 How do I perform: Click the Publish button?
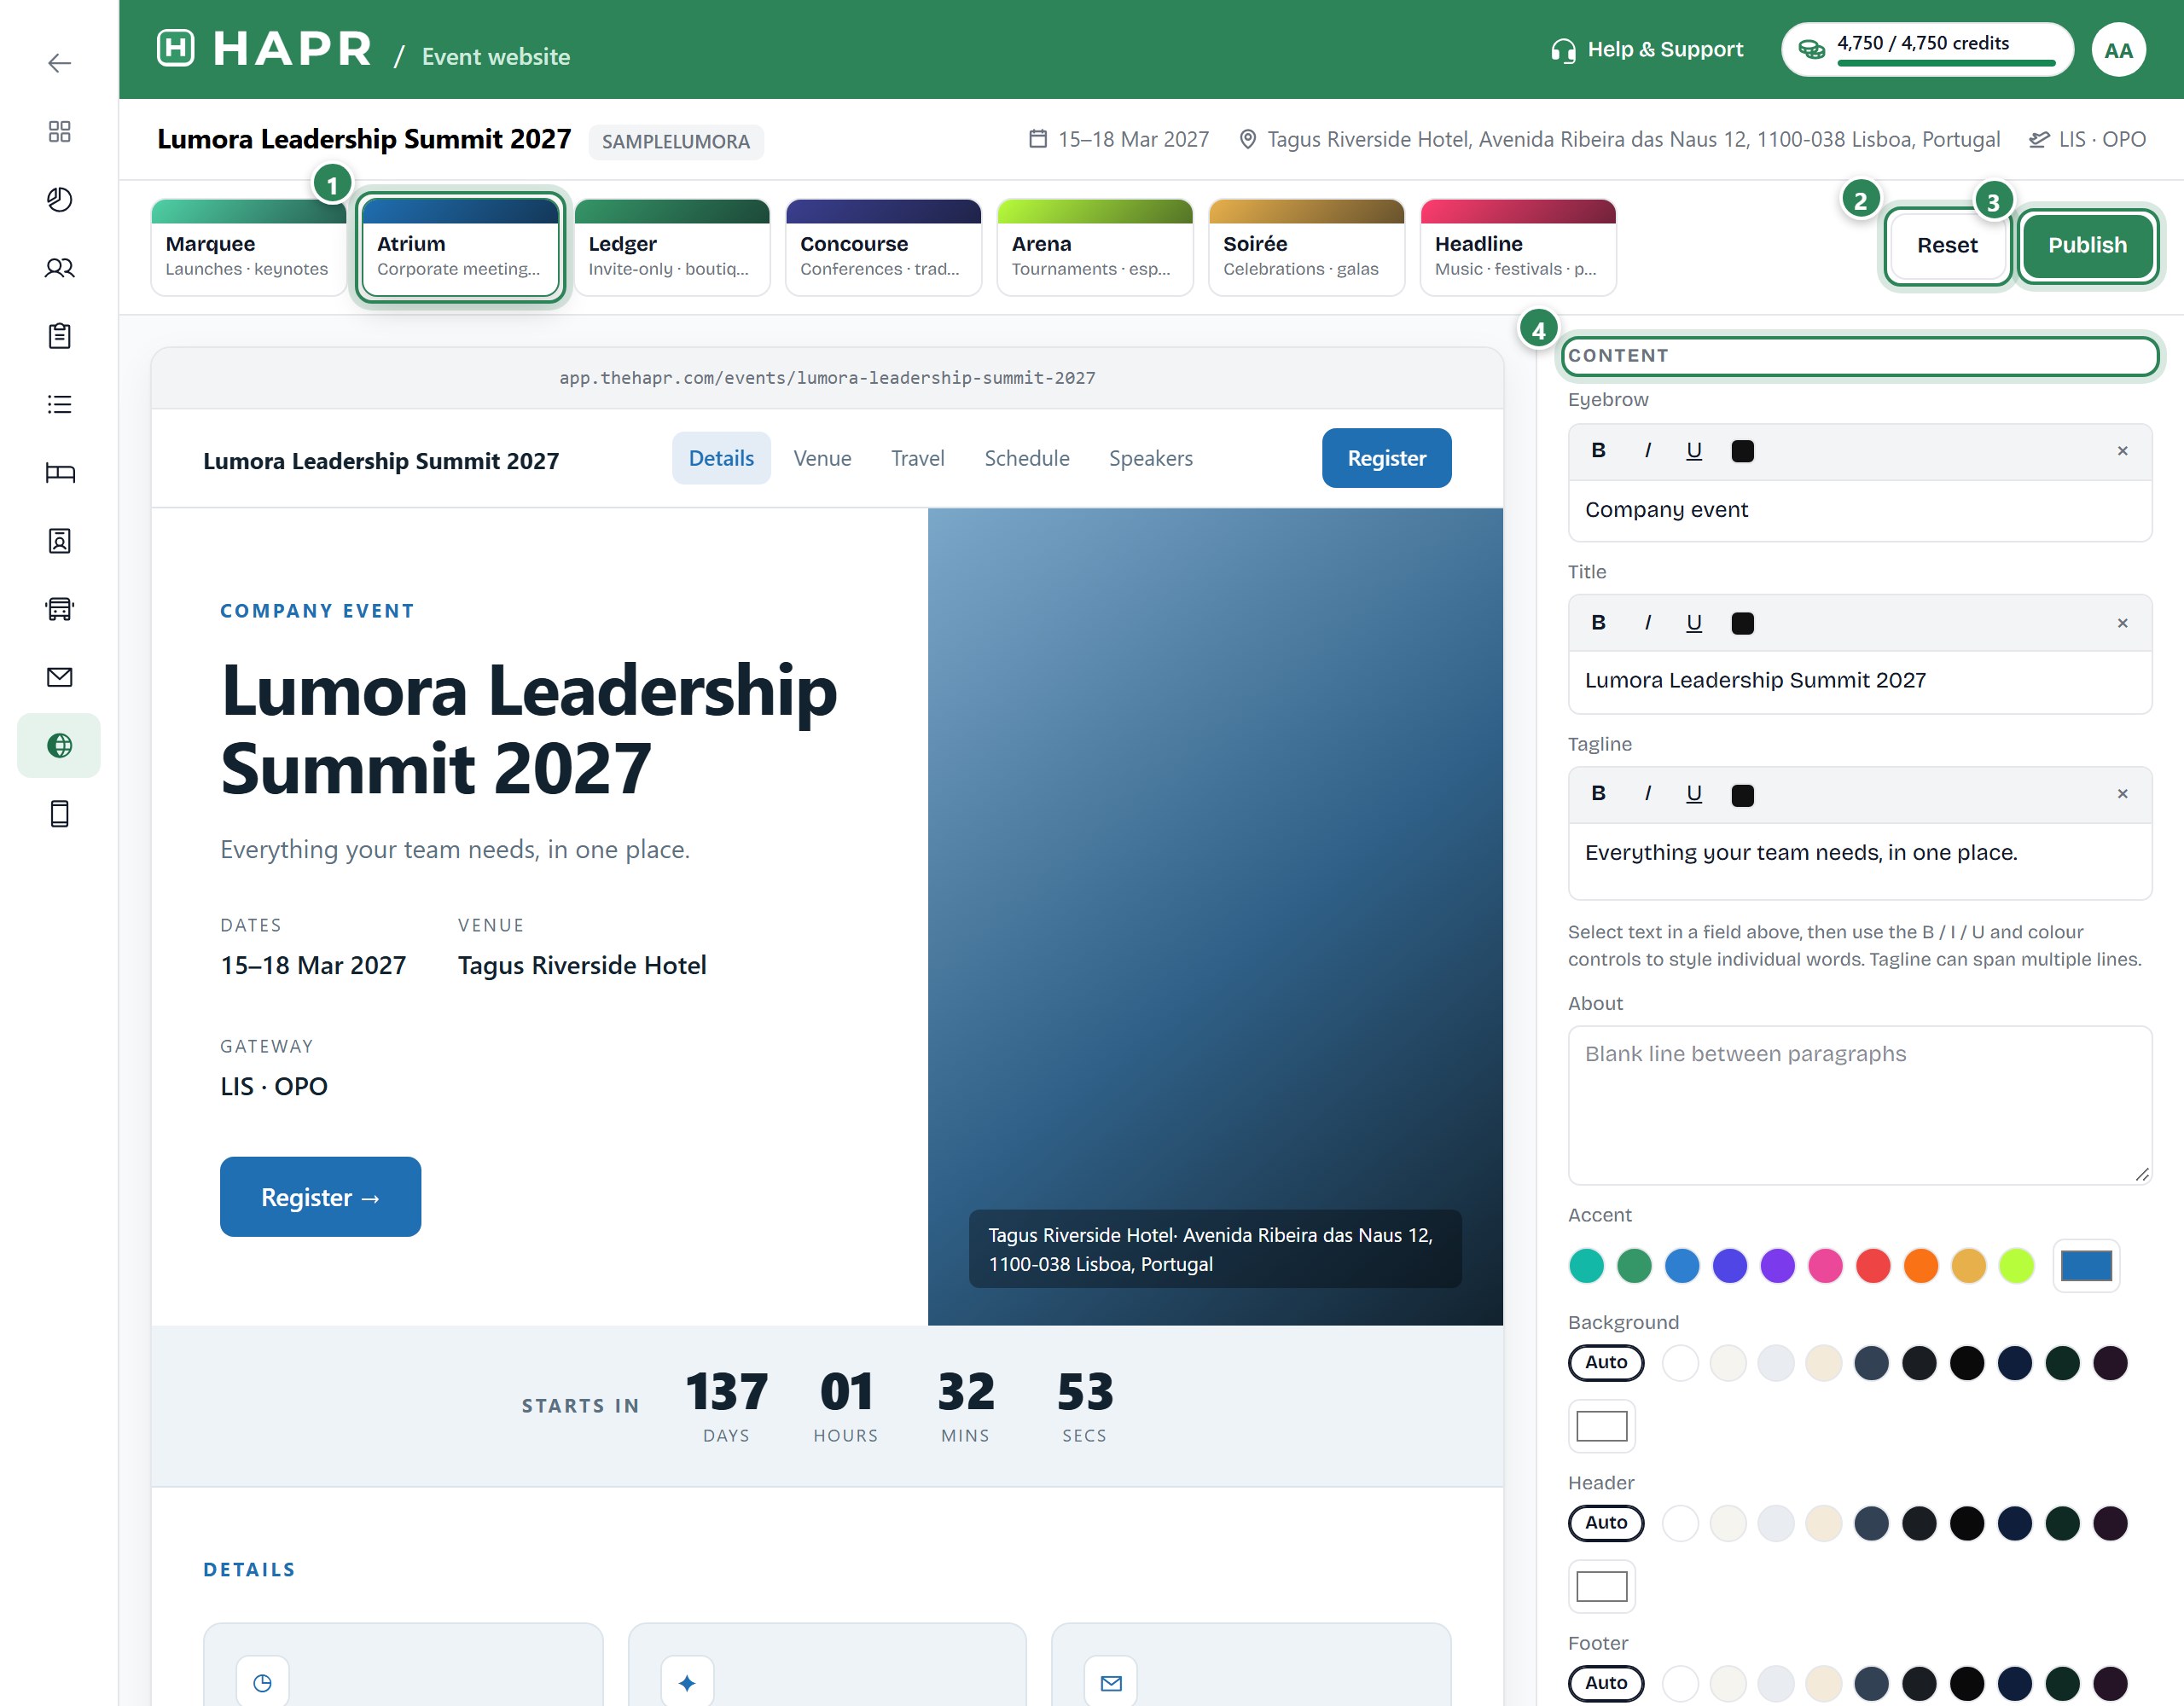[2086, 246]
